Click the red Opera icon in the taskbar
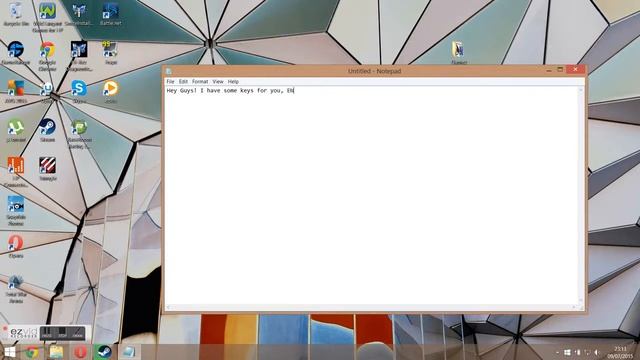640x360 pixels. [80, 352]
